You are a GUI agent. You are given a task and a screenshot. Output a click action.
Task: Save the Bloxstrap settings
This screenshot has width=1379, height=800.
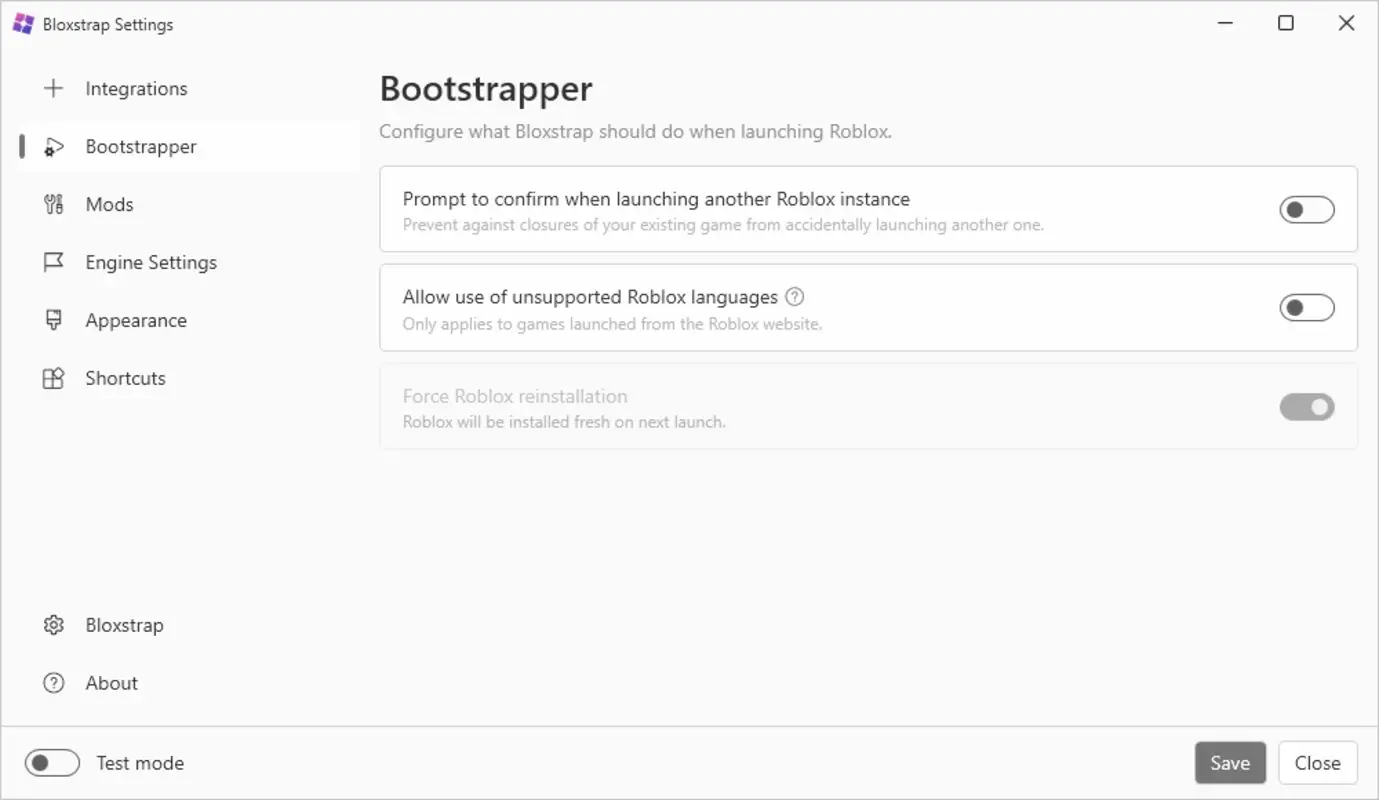1230,762
